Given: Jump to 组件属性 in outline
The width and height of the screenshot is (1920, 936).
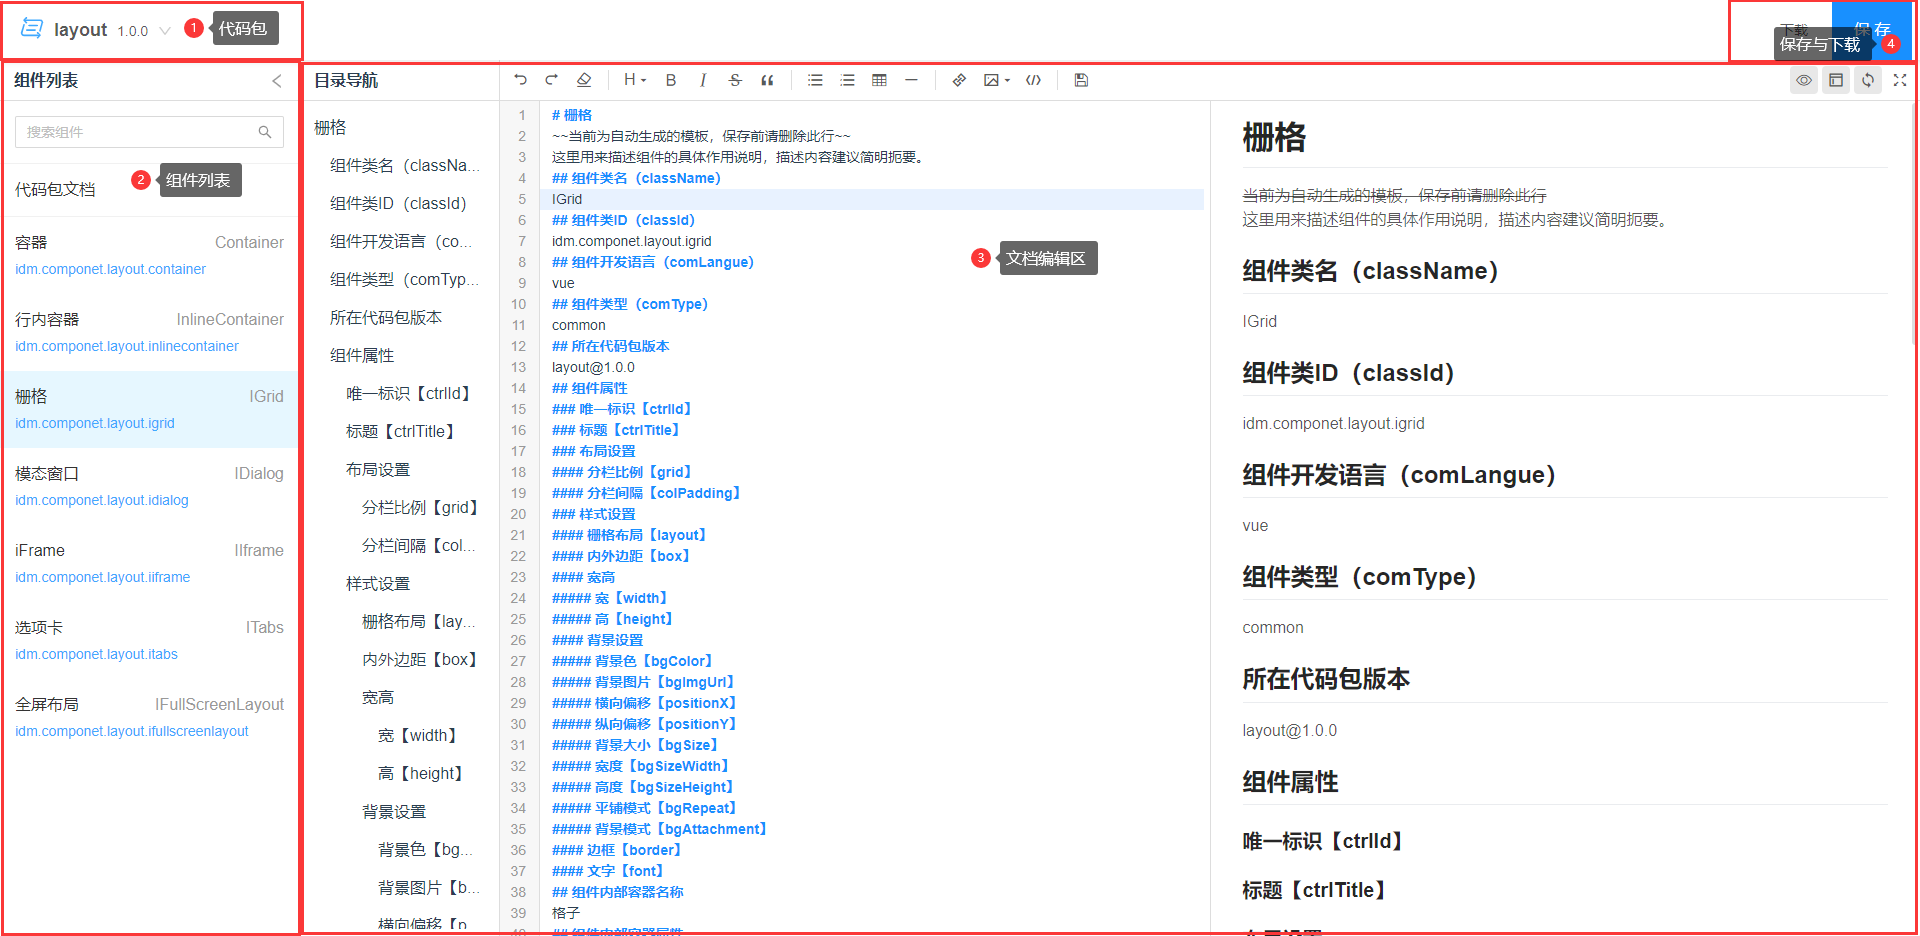Looking at the screenshot, I should [362, 355].
